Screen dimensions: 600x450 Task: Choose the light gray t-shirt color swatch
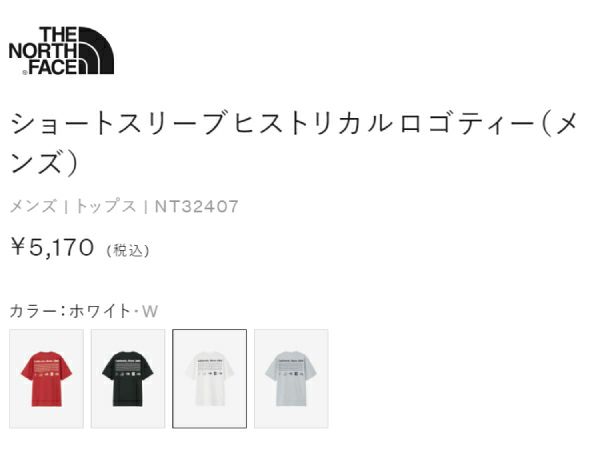pos(291,378)
